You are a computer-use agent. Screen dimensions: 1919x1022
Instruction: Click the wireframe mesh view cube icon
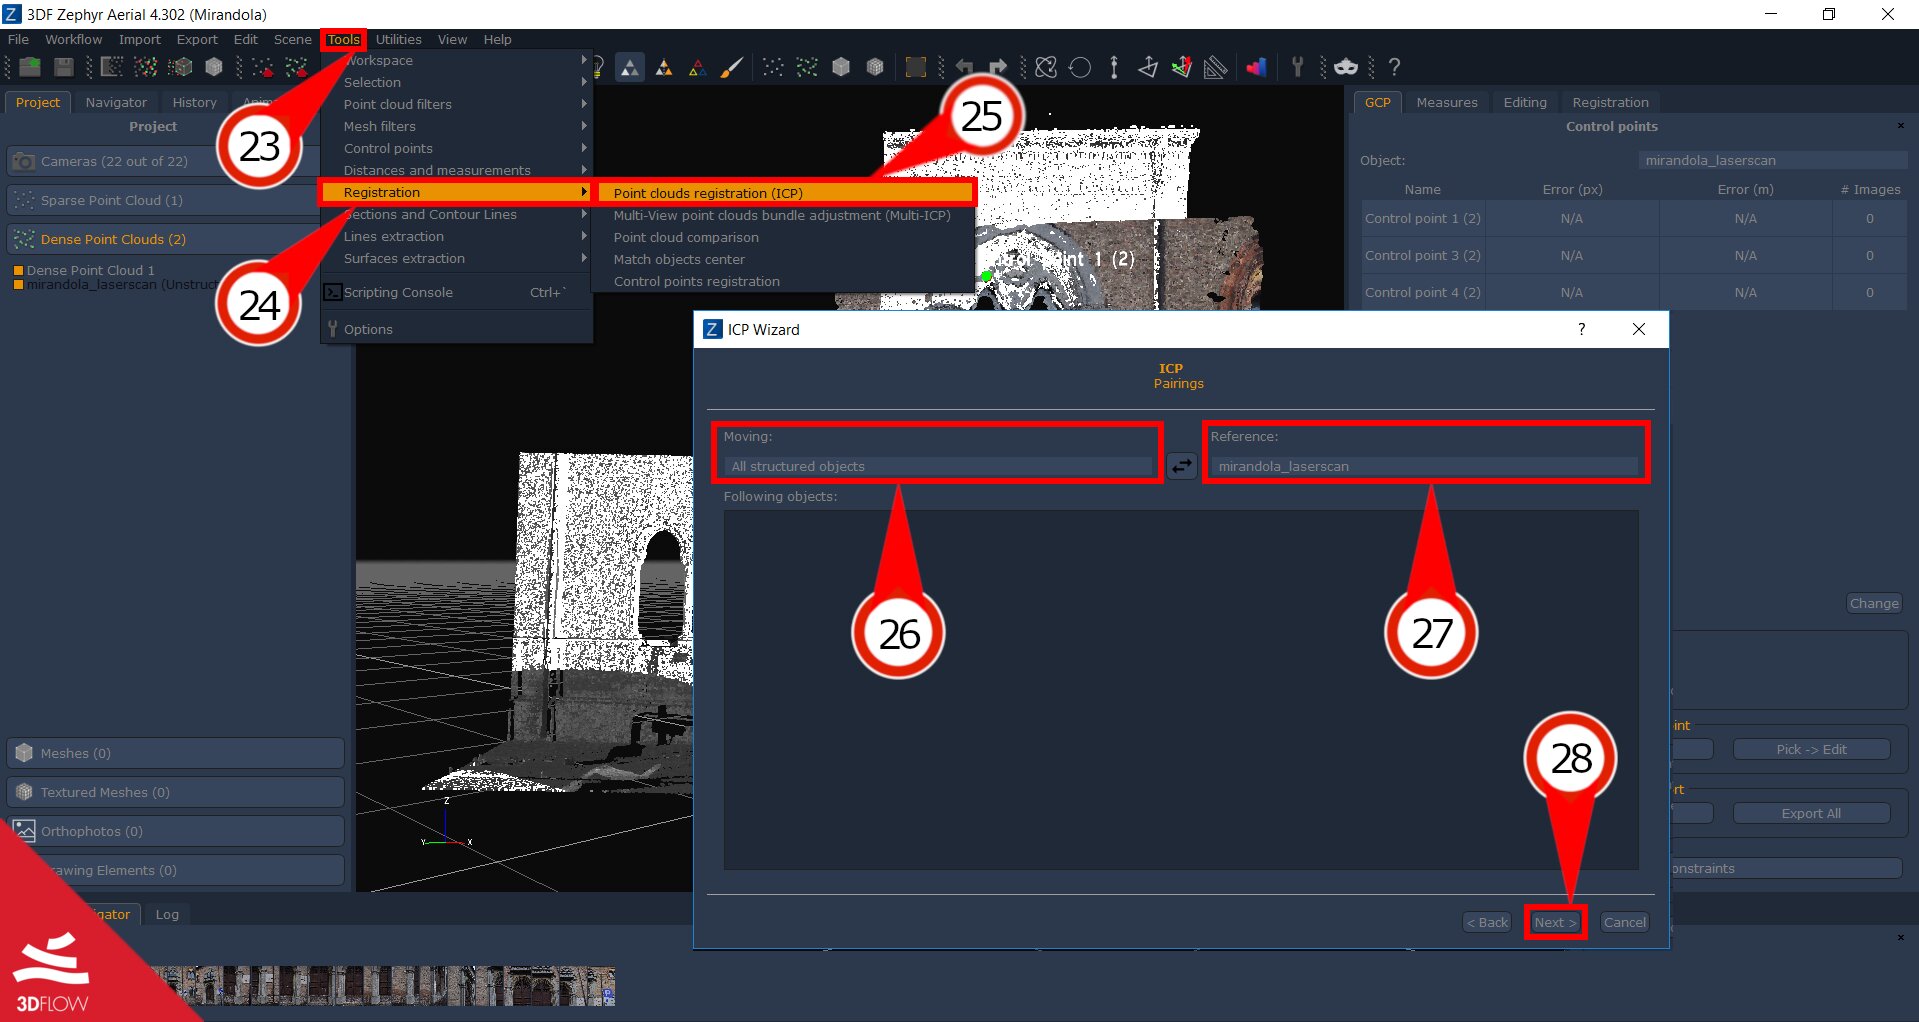coord(875,67)
